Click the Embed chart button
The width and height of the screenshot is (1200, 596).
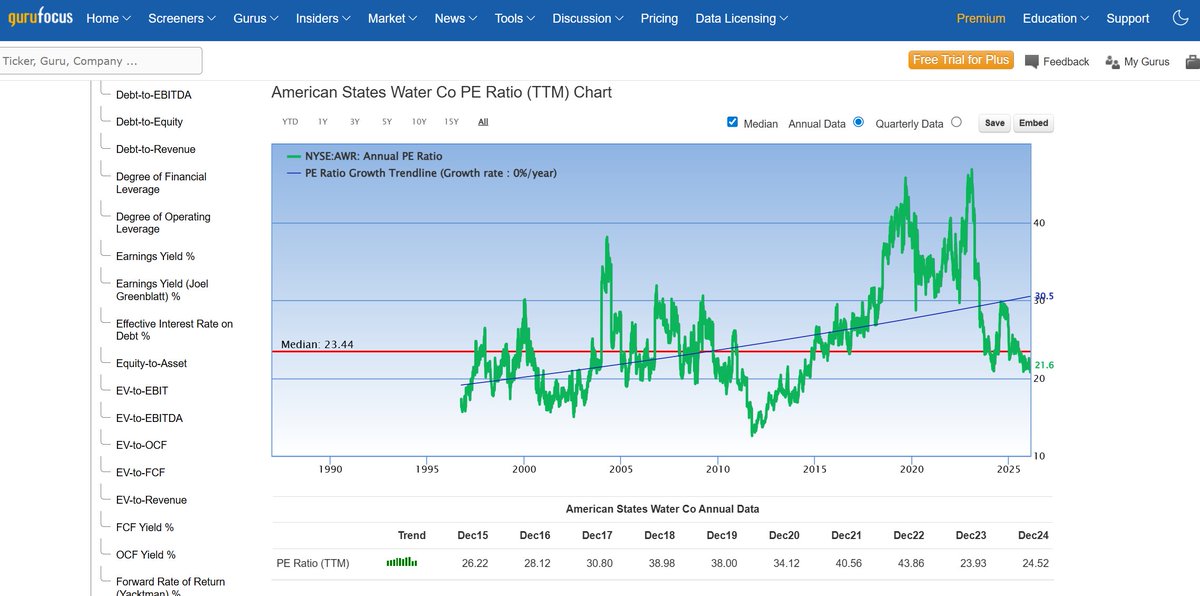pos(1033,123)
